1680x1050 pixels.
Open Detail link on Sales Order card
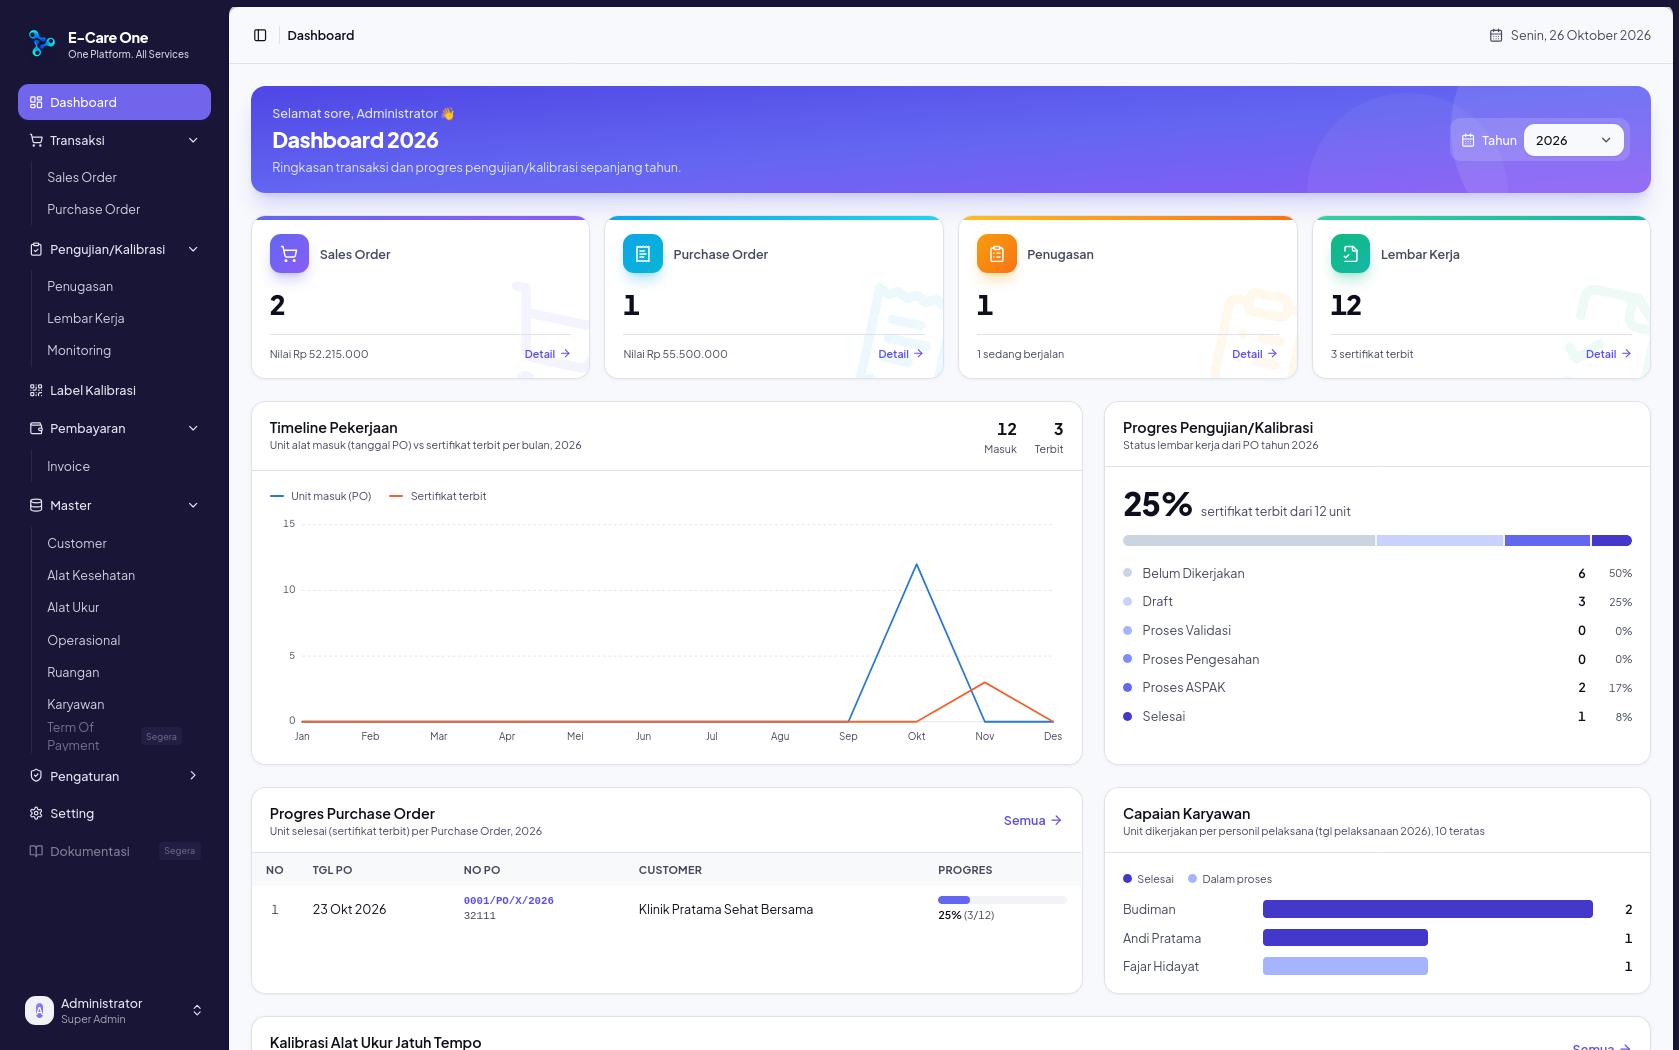pos(547,354)
